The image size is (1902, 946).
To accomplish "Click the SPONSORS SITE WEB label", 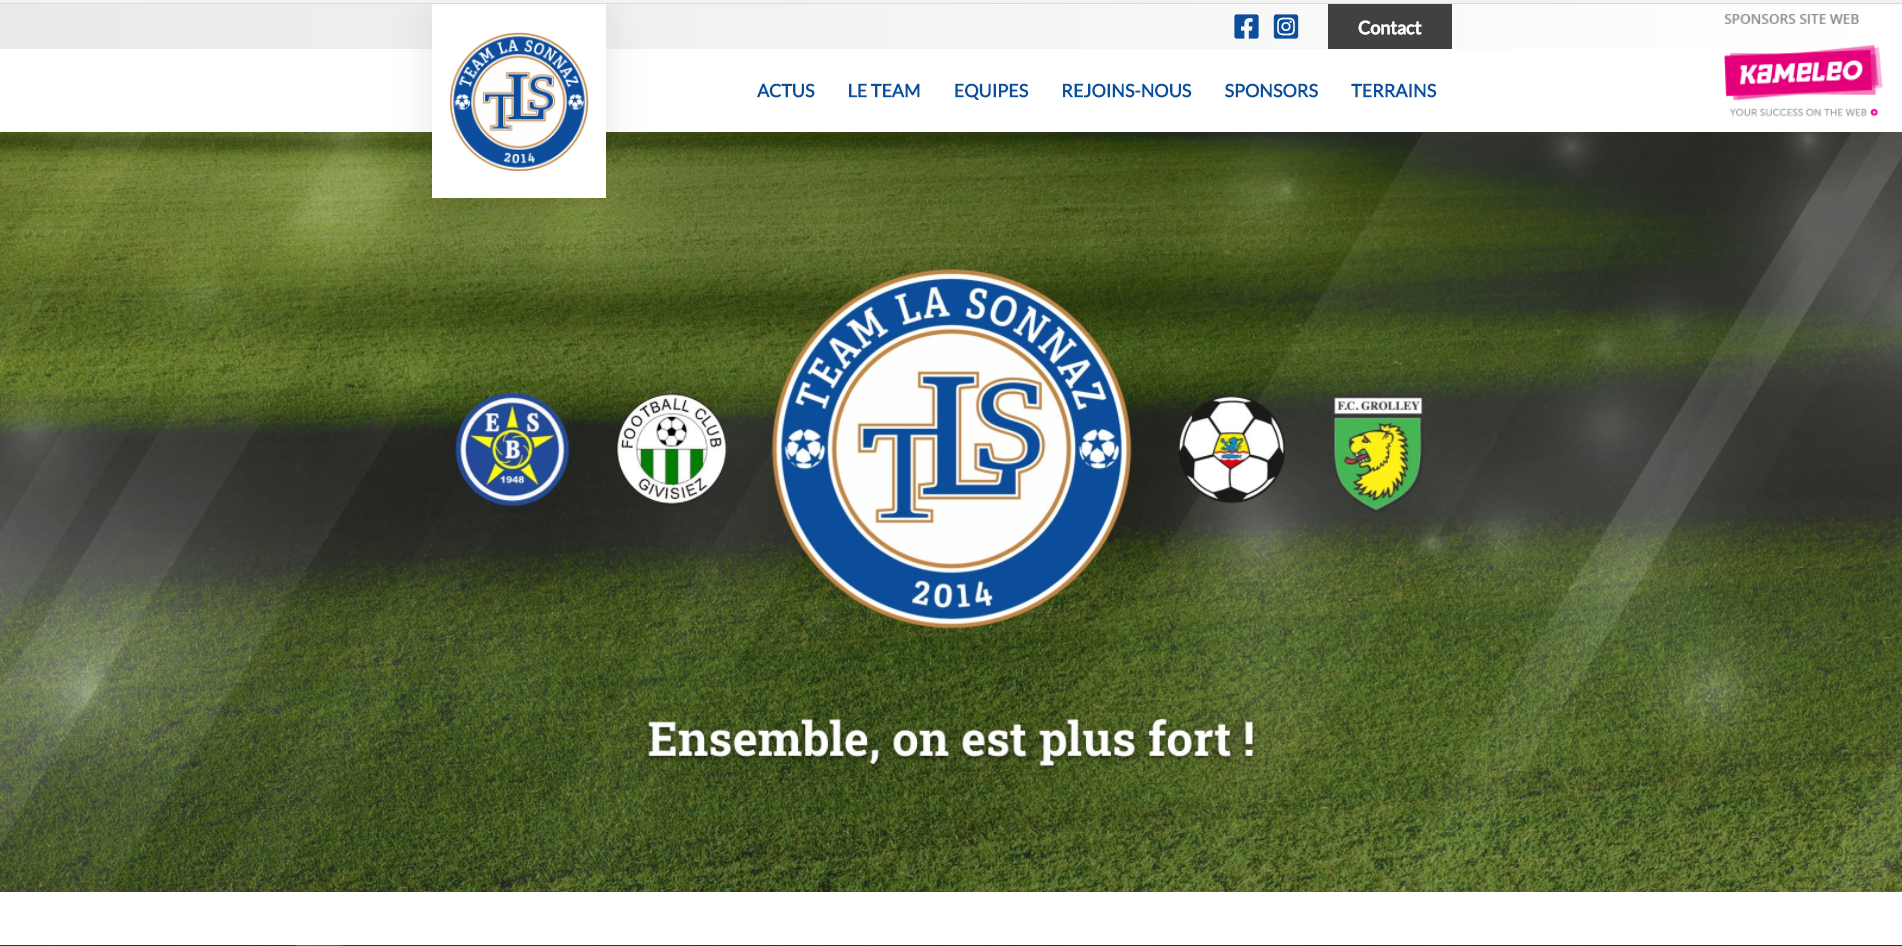I will pyautogui.click(x=1791, y=19).
